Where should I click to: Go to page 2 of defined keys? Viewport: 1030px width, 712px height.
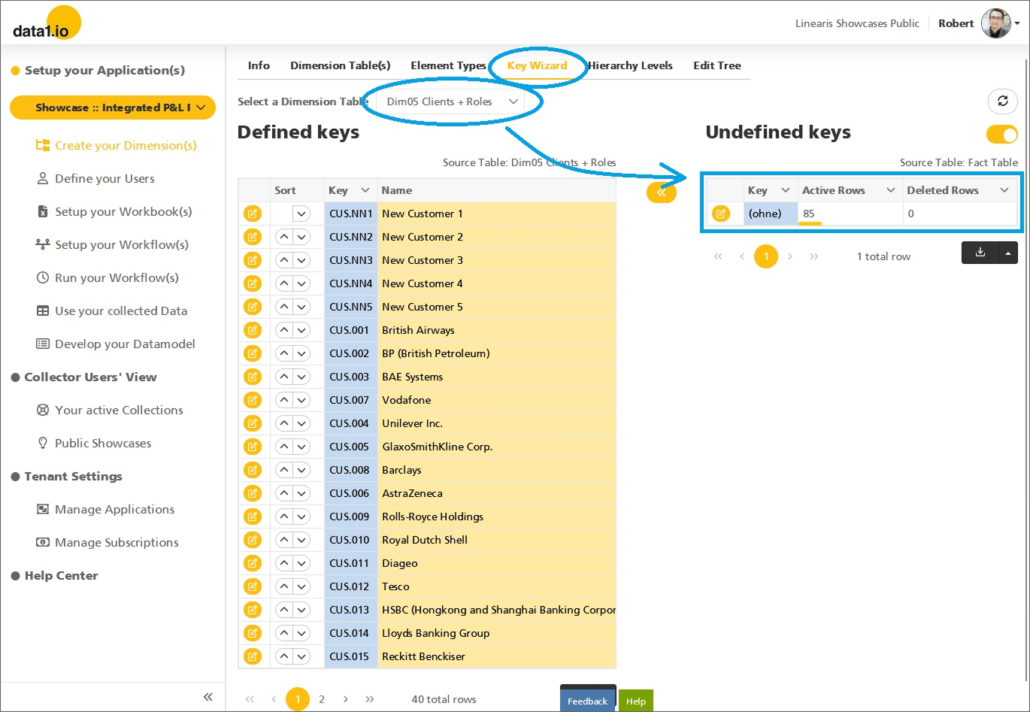click(321, 700)
